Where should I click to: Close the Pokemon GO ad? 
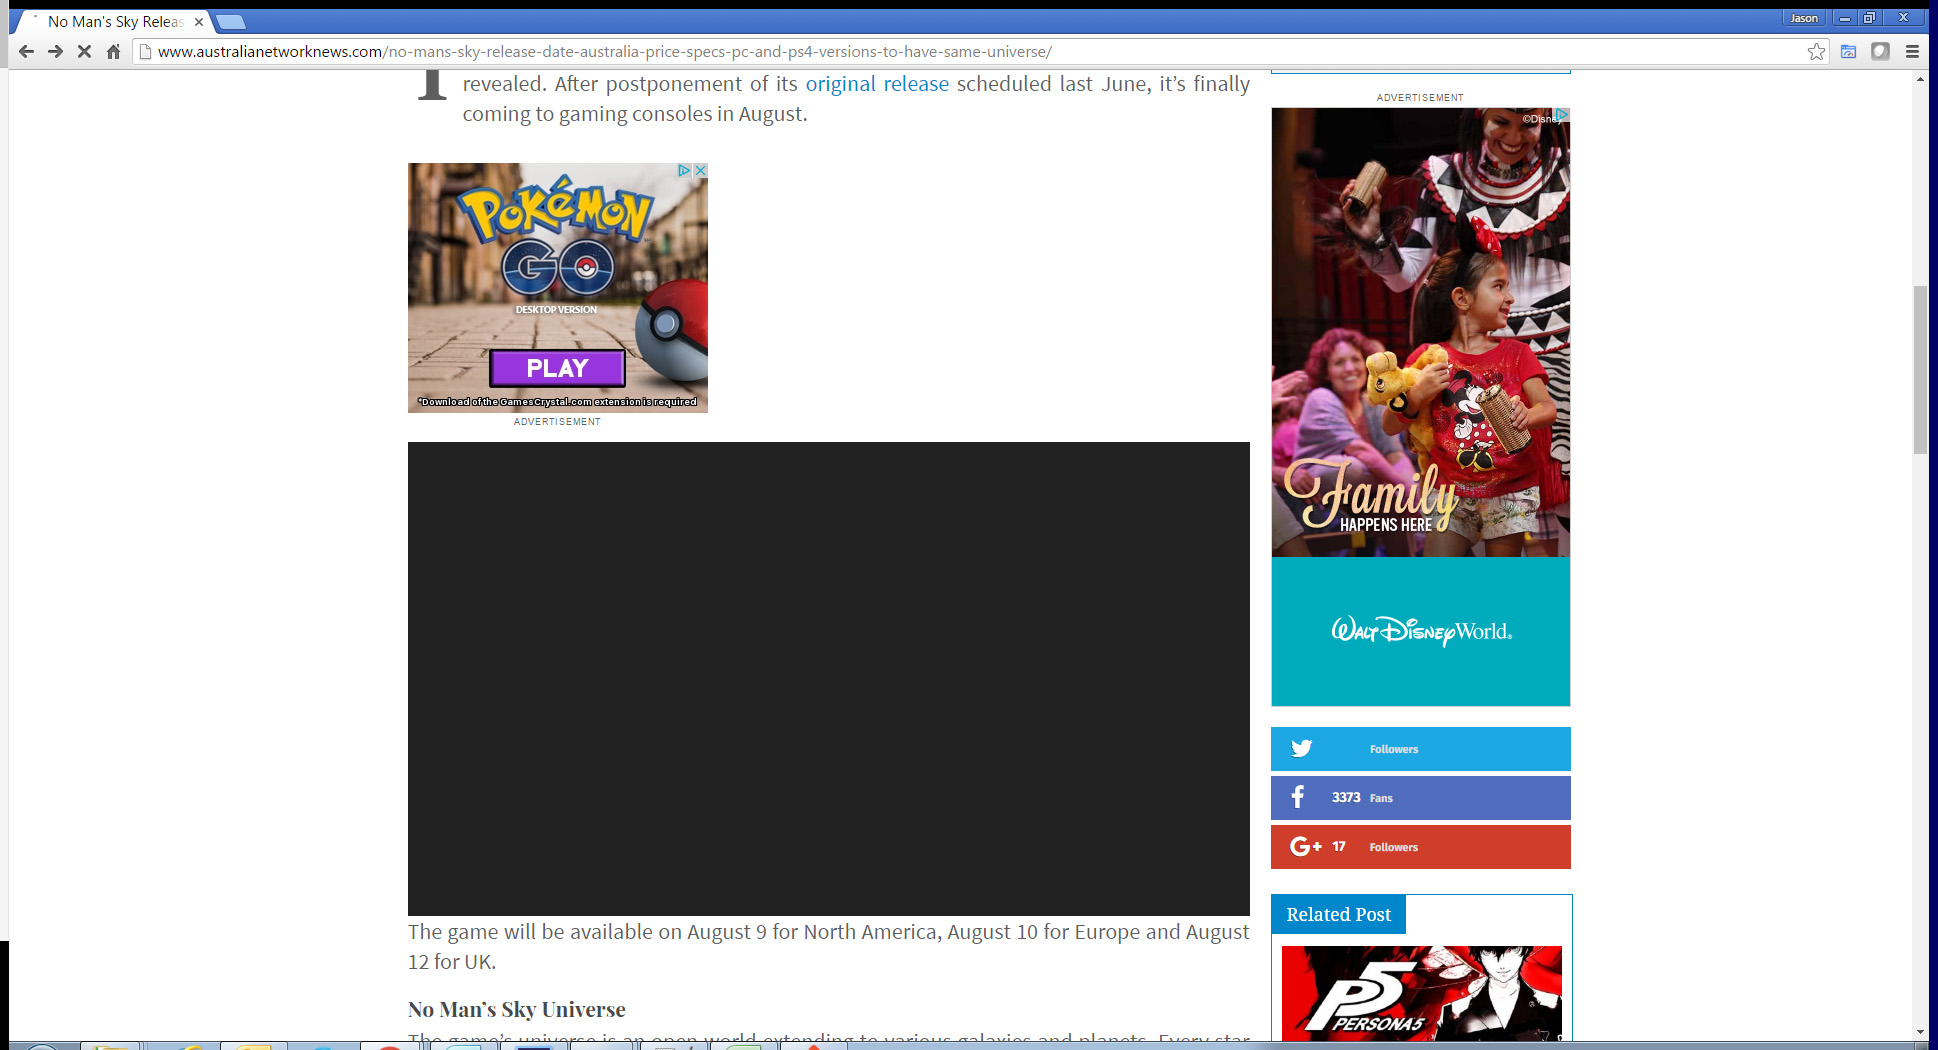(x=700, y=170)
